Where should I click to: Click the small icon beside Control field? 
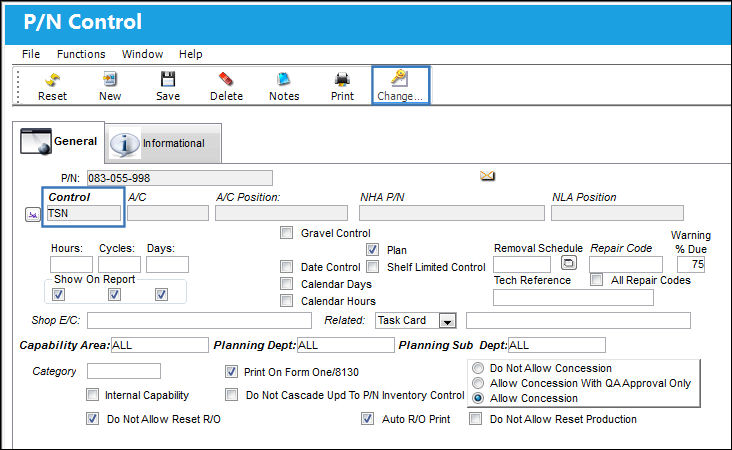tap(33, 215)
